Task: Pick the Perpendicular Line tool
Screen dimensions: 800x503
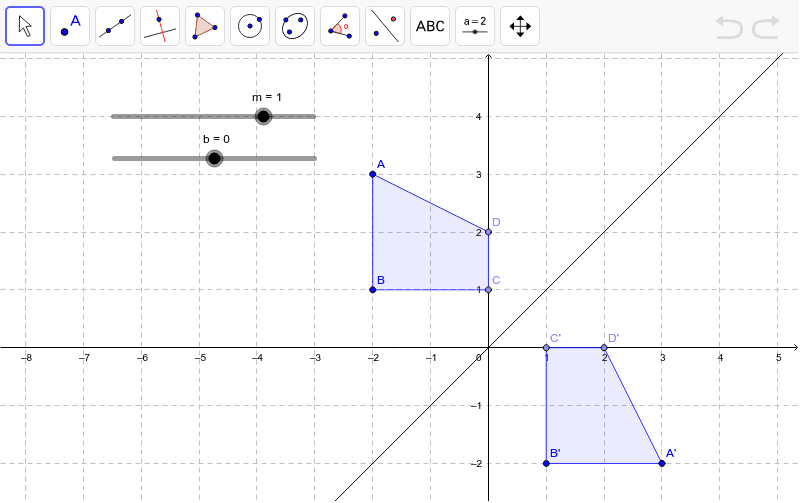Action: click(x=160, y=26)
